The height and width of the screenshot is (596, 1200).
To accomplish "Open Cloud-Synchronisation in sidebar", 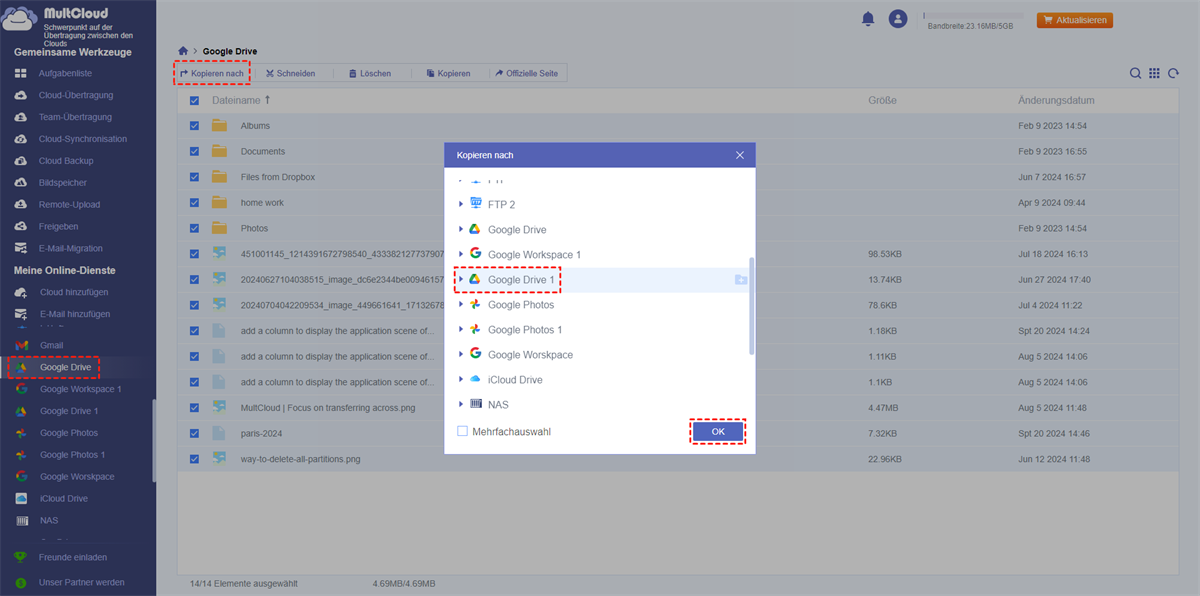I will [x=82, y=139].
